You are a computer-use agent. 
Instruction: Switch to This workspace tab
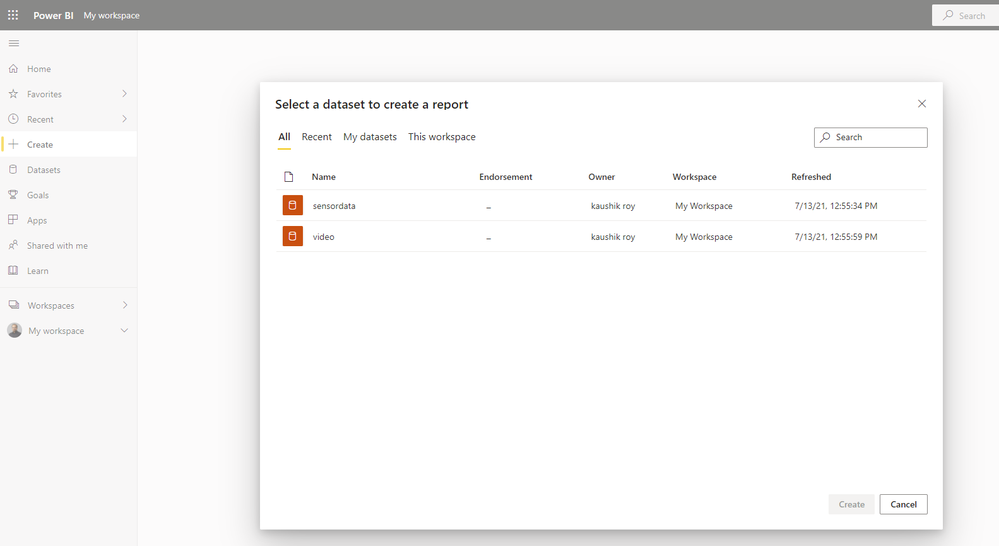(442, 137)
